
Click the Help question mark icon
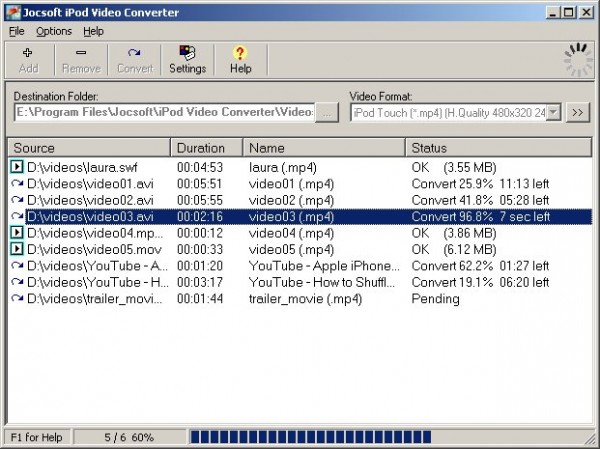(x=240, y=53)
